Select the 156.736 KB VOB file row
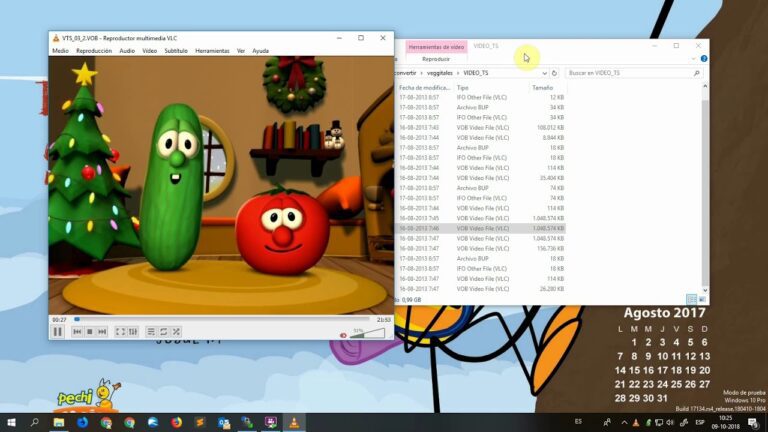Viewport: 768px width, 432px height. [480, 249]
